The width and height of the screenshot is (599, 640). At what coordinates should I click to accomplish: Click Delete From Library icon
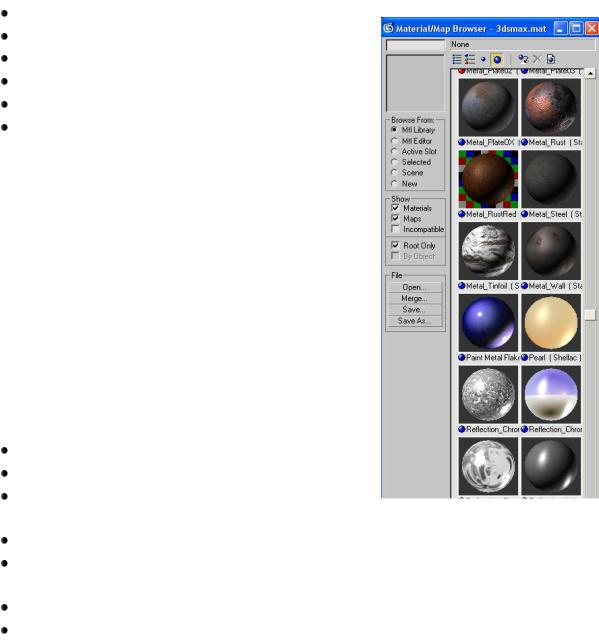537,60
